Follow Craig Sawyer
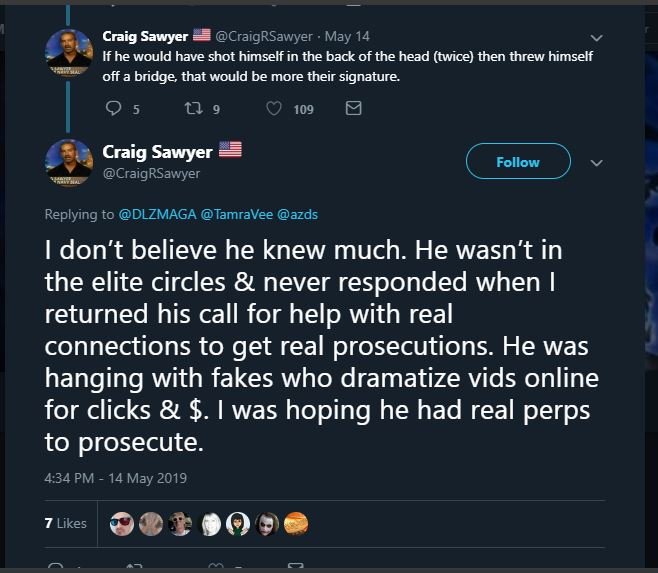Screen dimensions: 658x573 518,162
